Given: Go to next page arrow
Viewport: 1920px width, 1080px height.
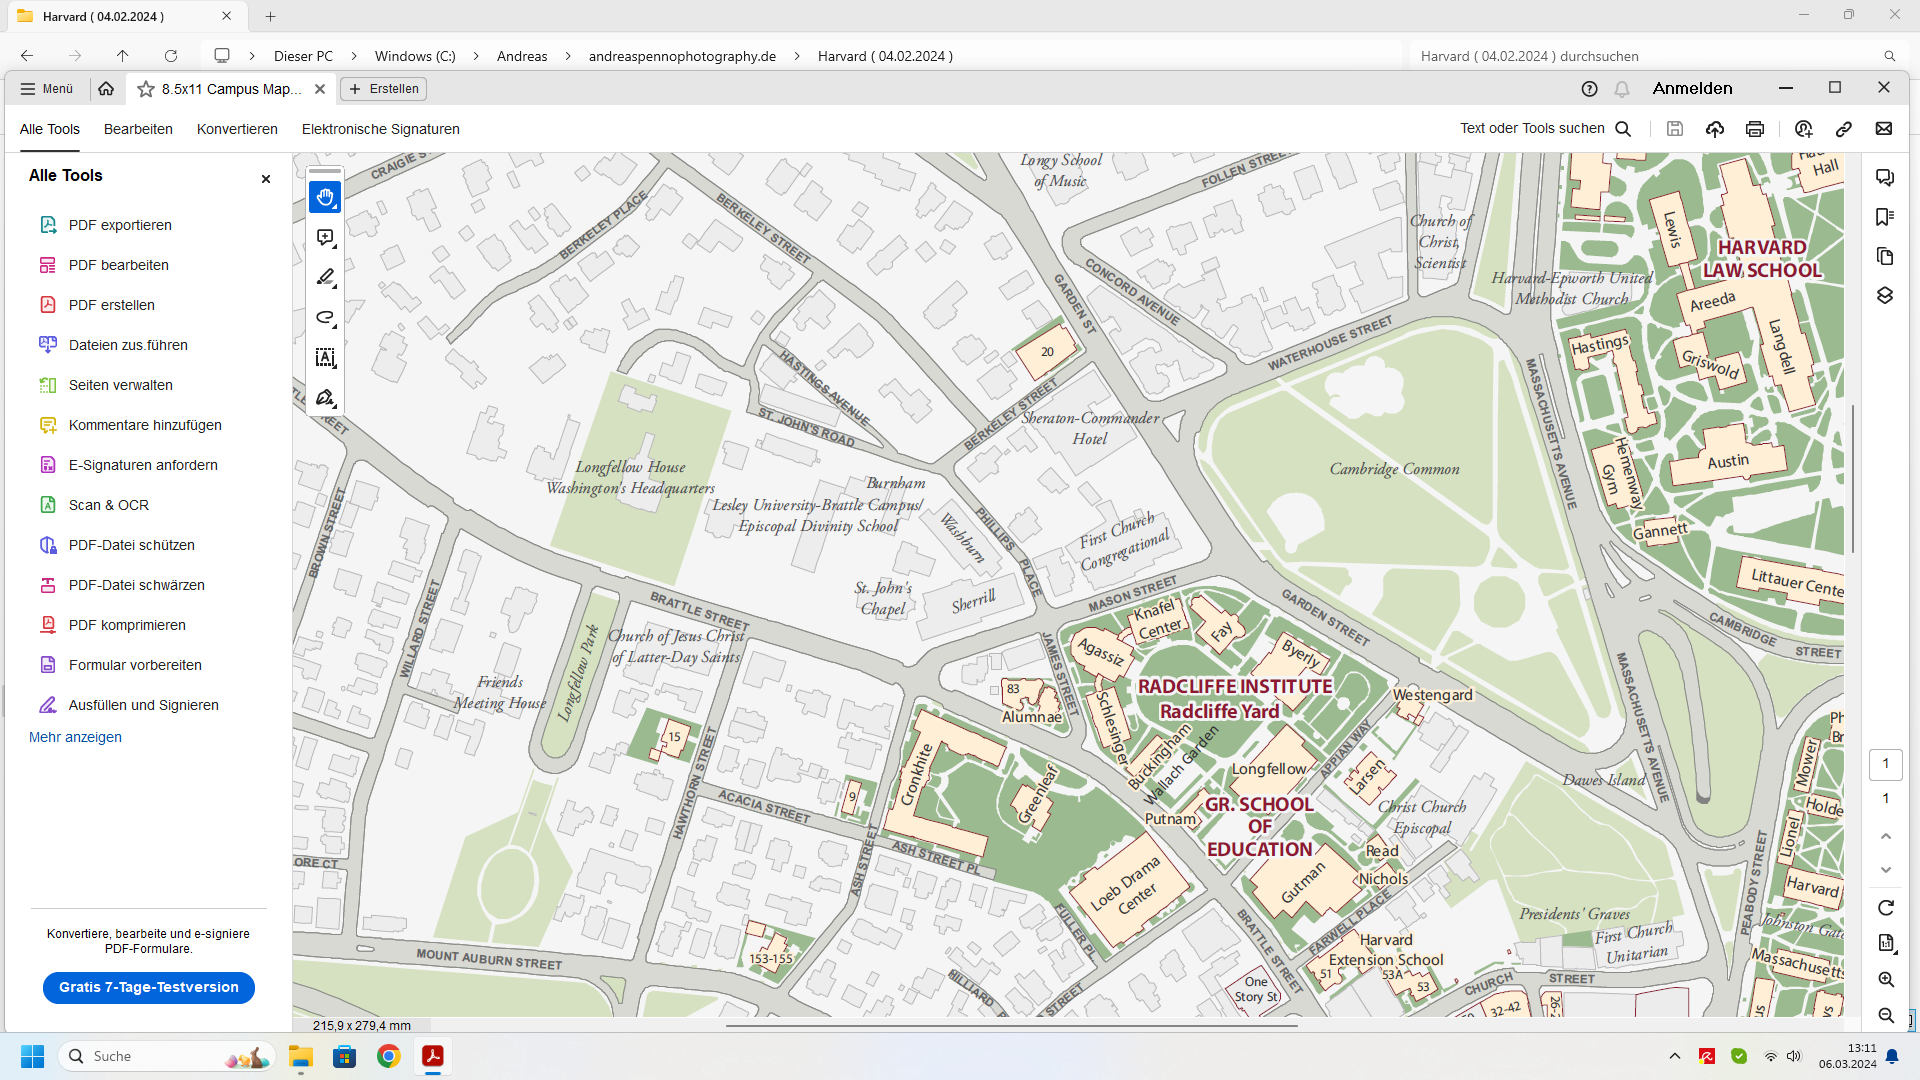Looking at the screenshot, I should click(x=1886, y=870).
